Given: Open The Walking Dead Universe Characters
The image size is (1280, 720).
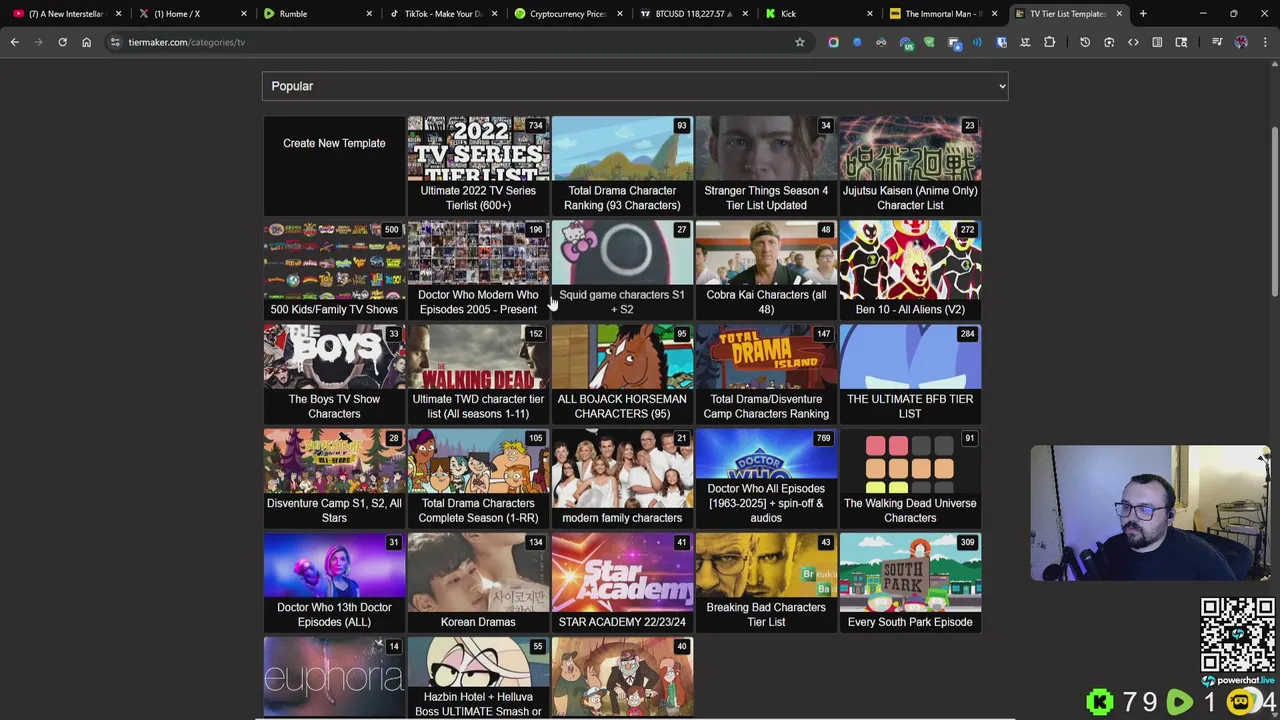Looking at the screenshot, I should [910, 478].
